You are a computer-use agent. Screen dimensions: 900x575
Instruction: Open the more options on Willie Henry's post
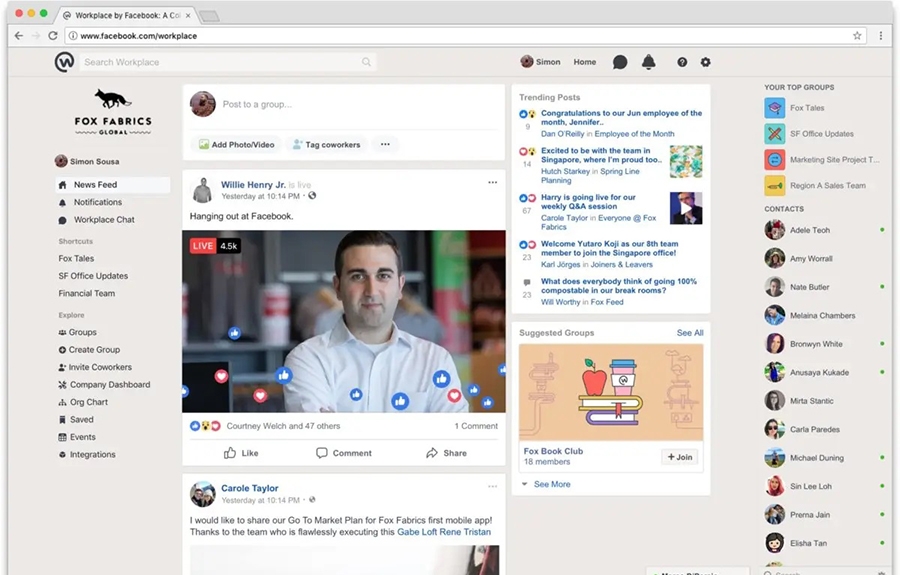click(x=492, y=183)
